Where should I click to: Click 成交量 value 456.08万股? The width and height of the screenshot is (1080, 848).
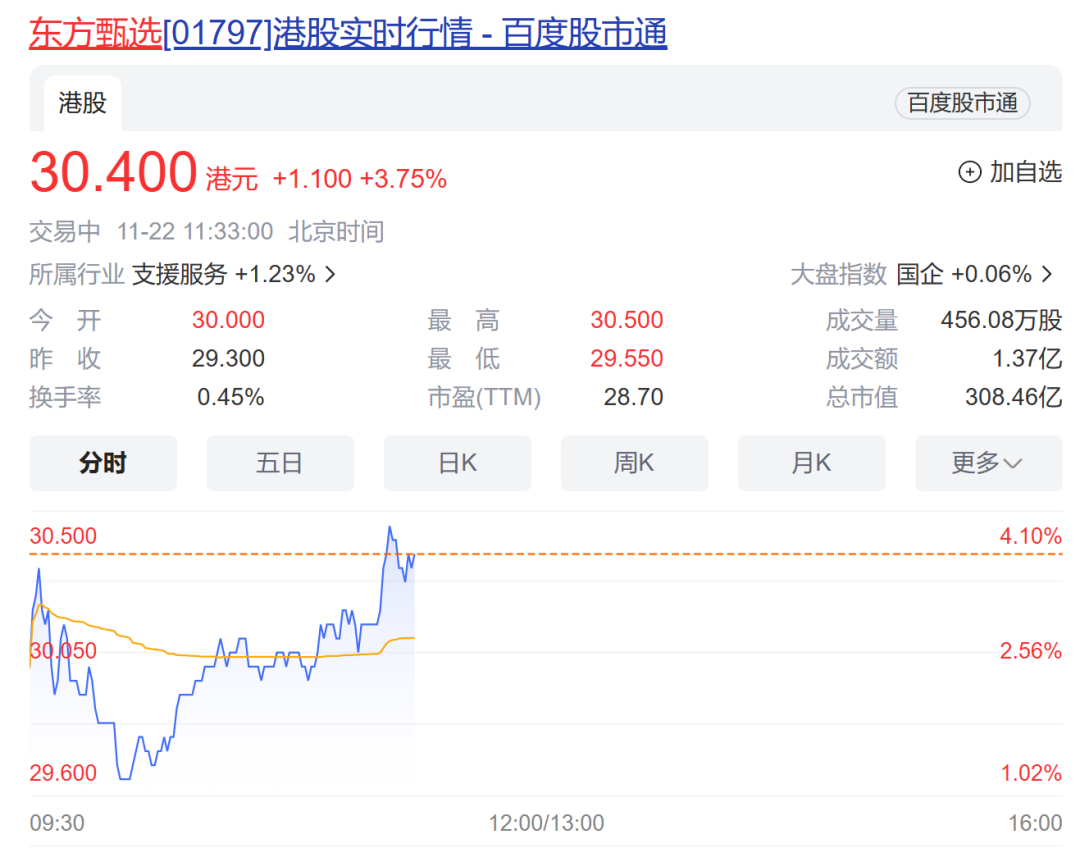[1001, 320]
